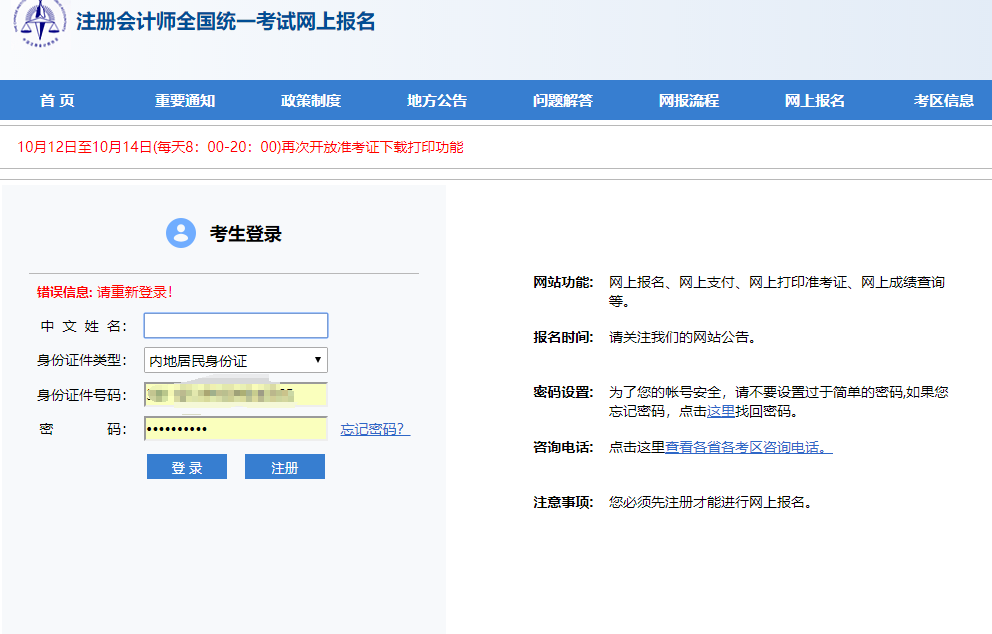Focus the 中文姓名 input field
The height and width of the screenshot is (634, 992).
[x=236, y=326]
